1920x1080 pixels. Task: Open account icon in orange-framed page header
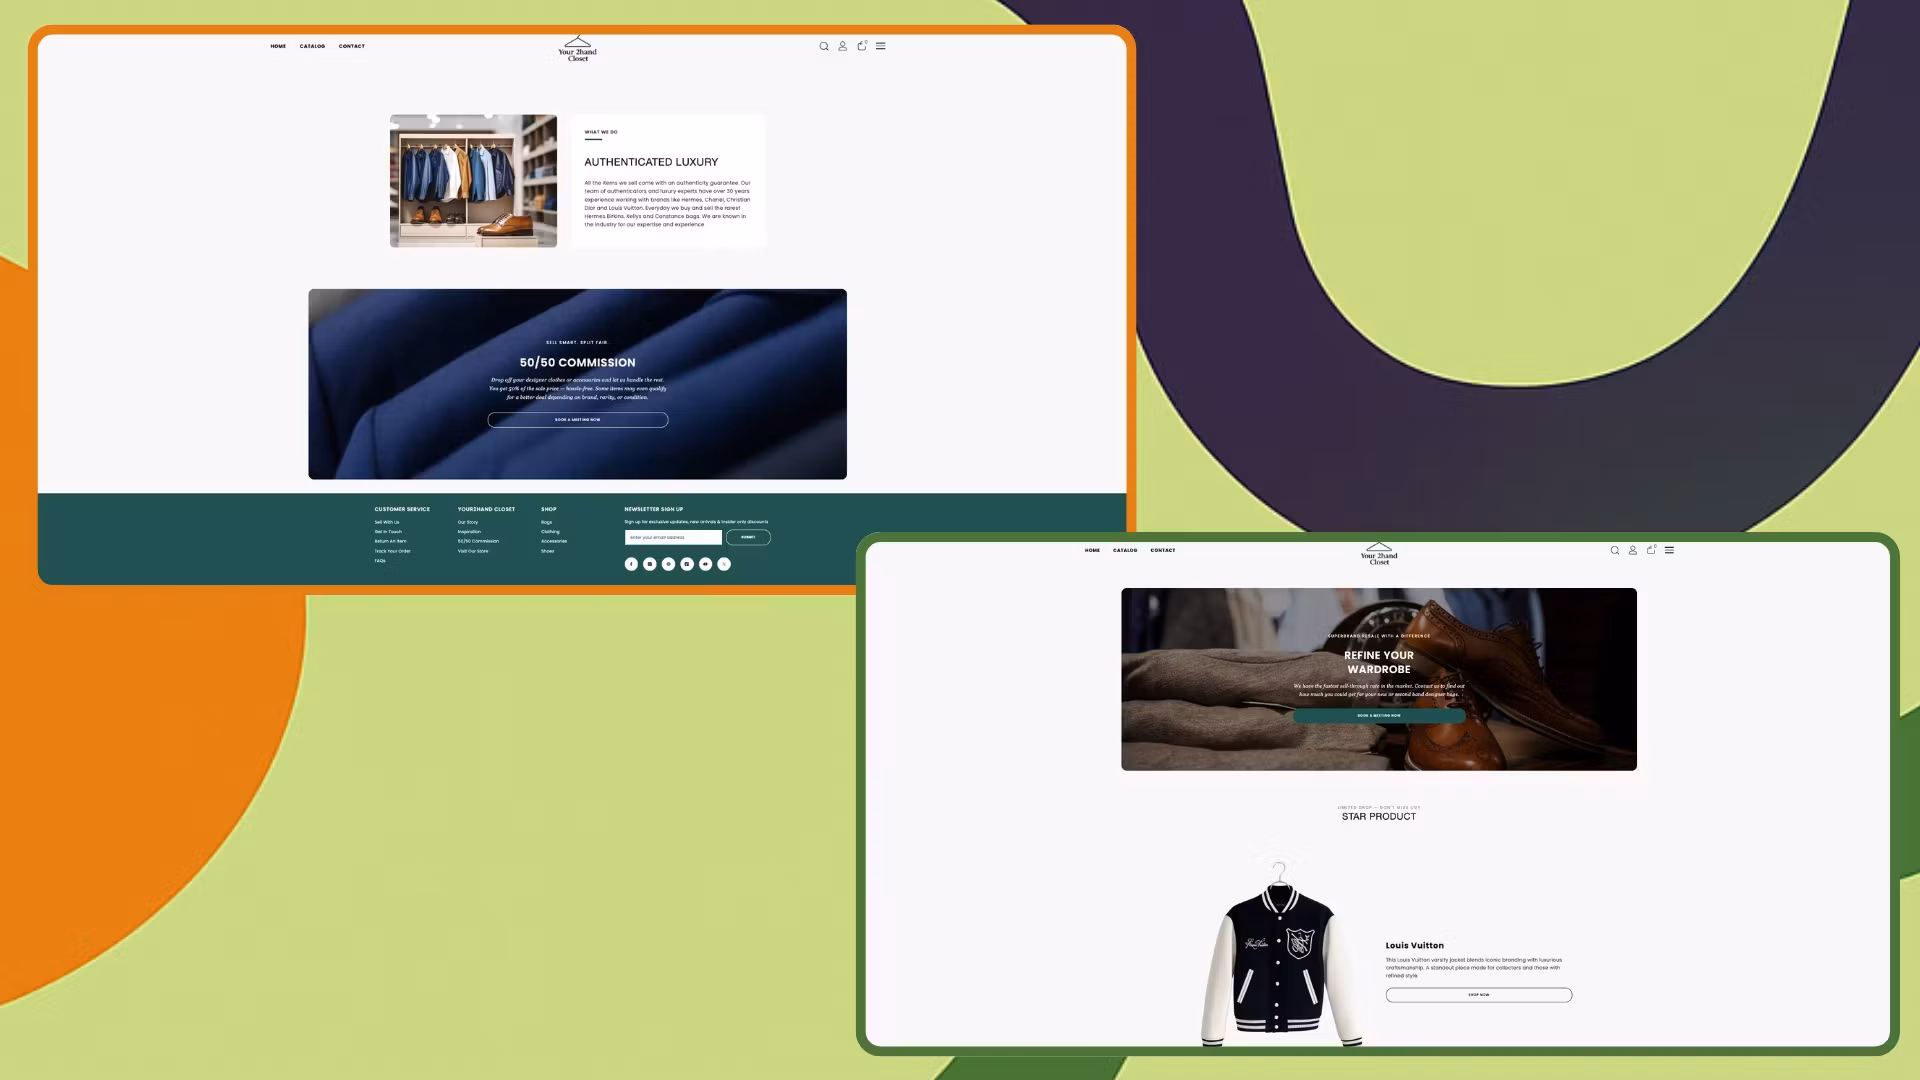843,46
